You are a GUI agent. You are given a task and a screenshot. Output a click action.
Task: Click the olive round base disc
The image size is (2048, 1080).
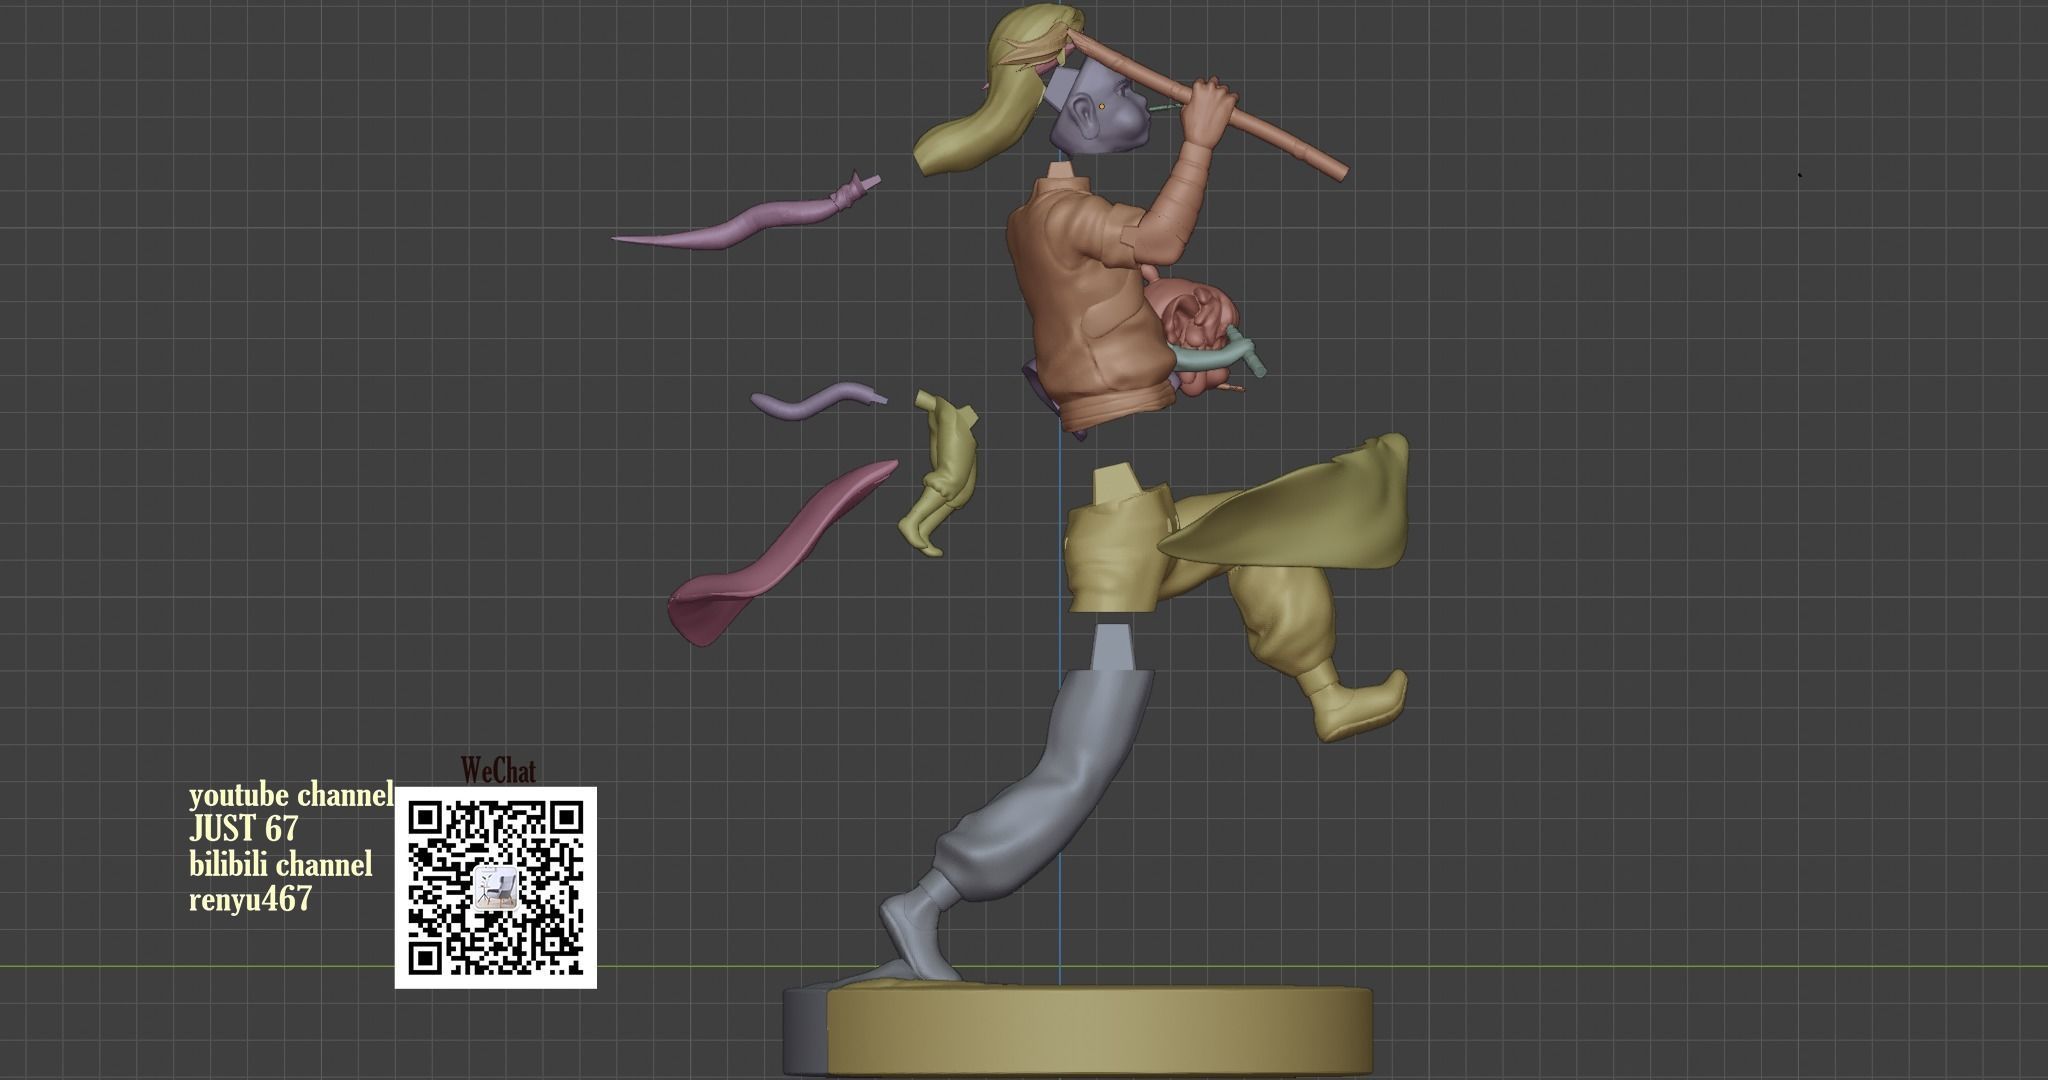(x=1100, y=1030)
